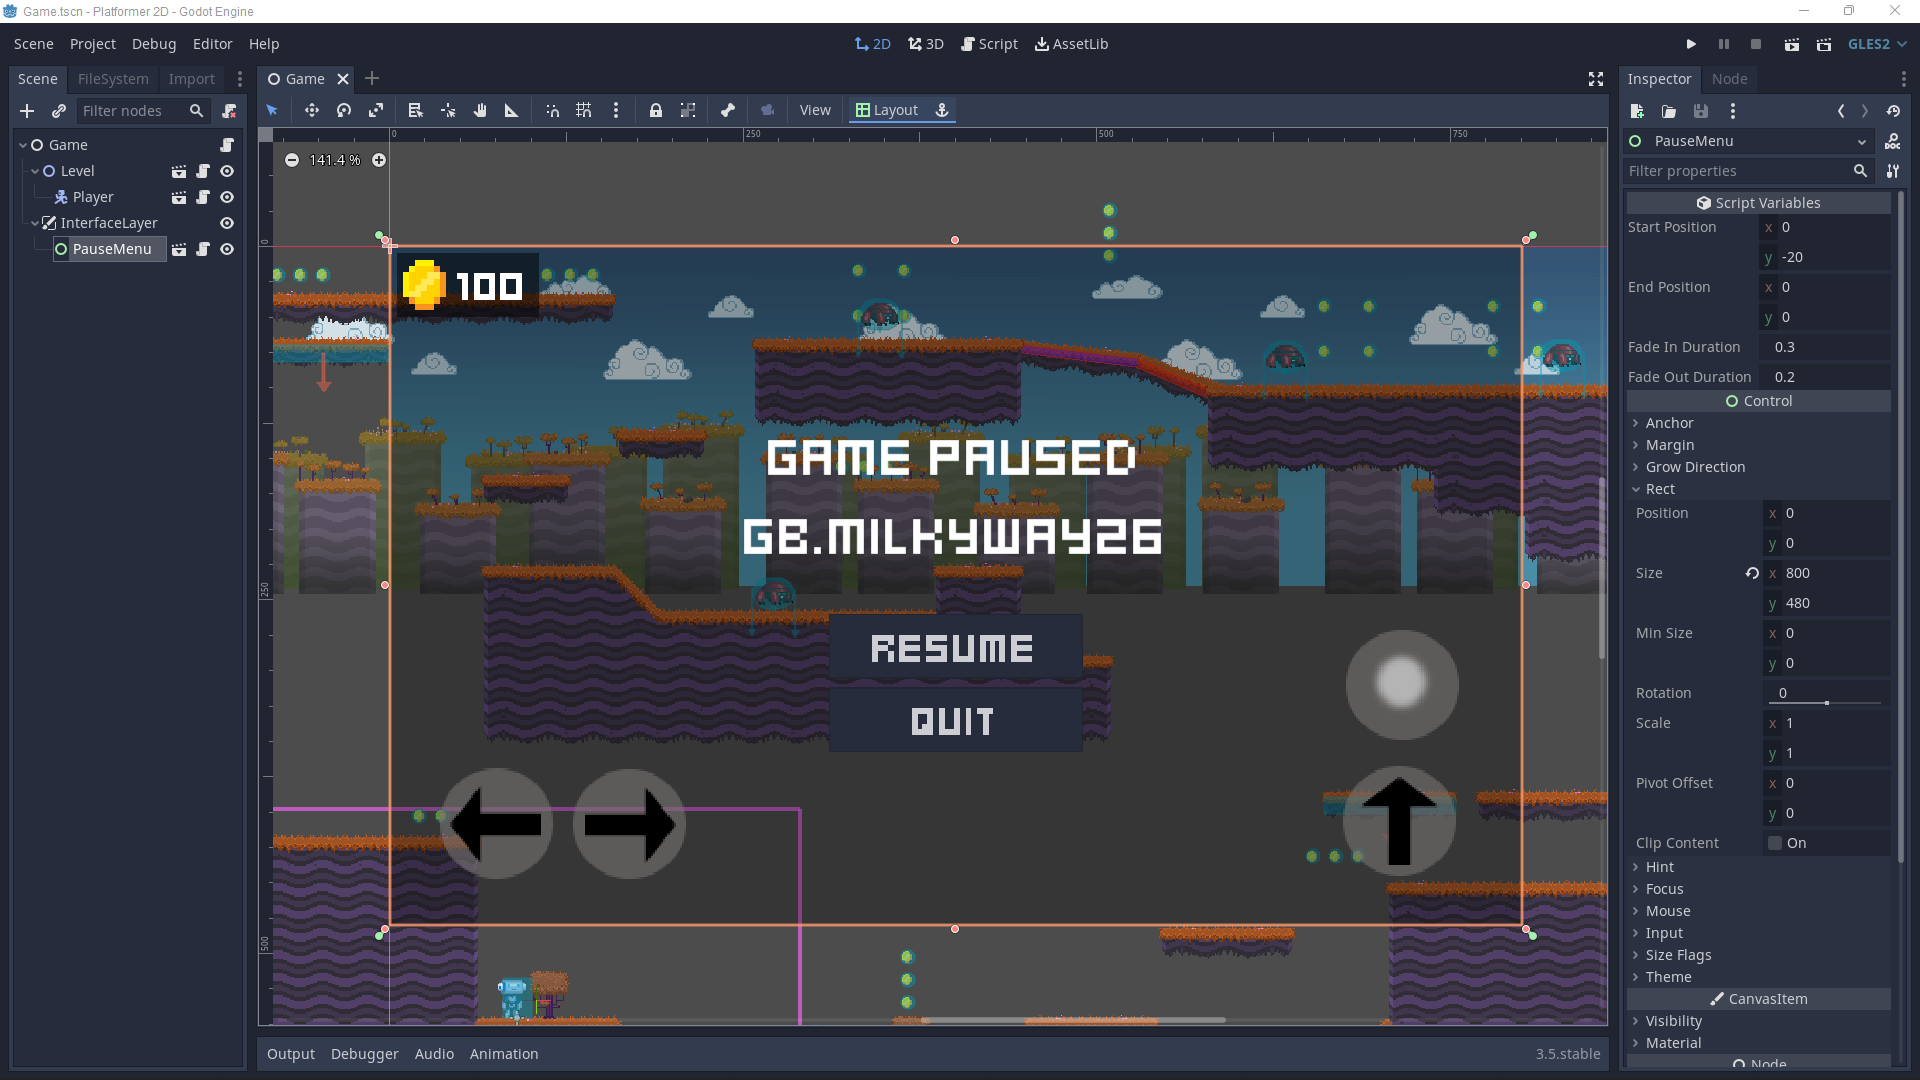This screenshot has width=1920, height=1080.
Task: Go to previous edited object
Action: coord(1841,111)
